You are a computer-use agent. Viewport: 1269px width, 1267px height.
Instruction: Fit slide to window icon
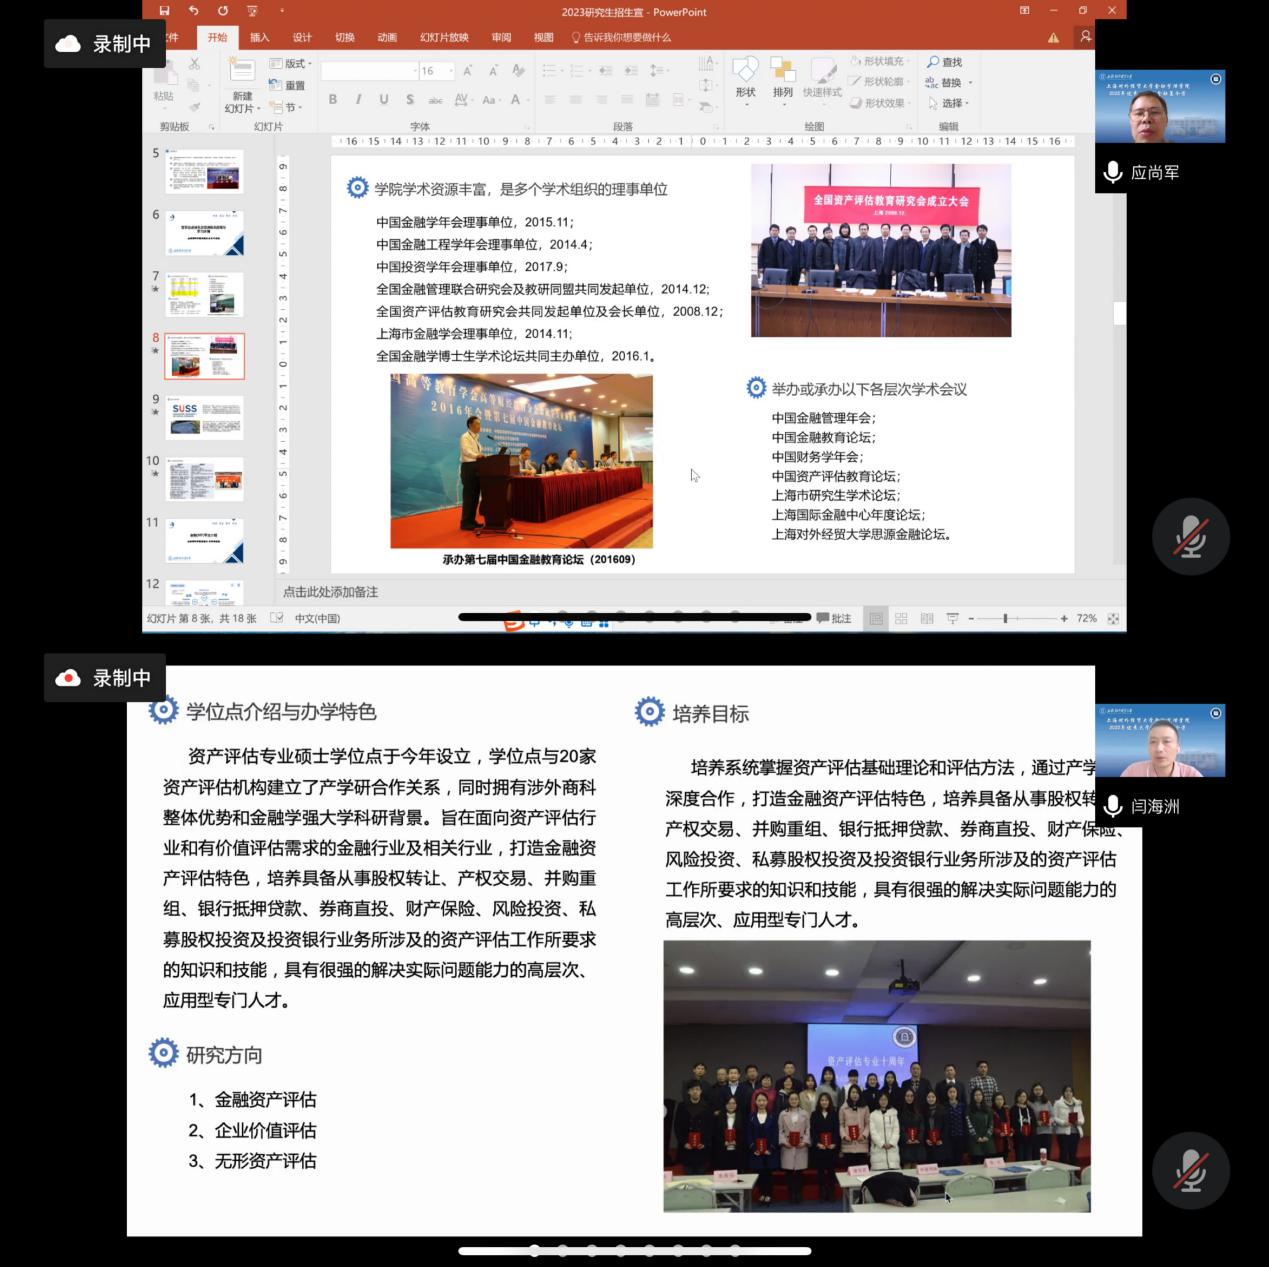click(x=1113, y=619)
